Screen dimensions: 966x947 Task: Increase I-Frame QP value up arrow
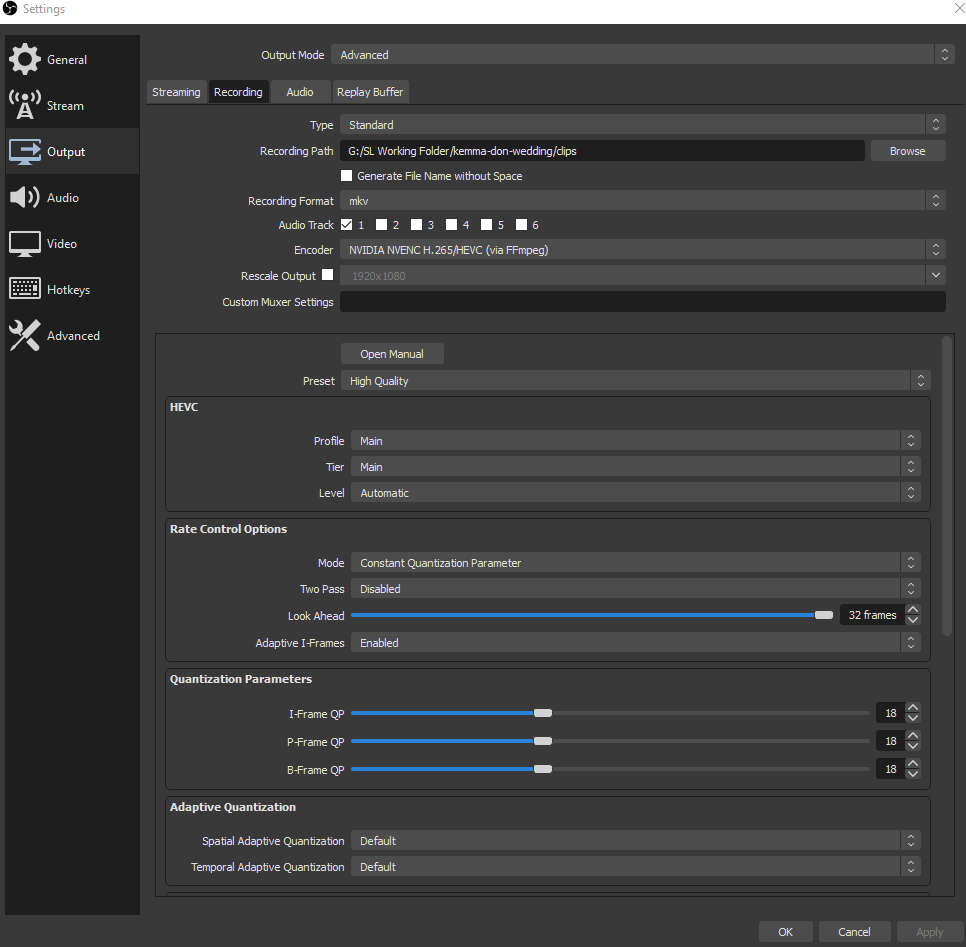click(913, 707)
